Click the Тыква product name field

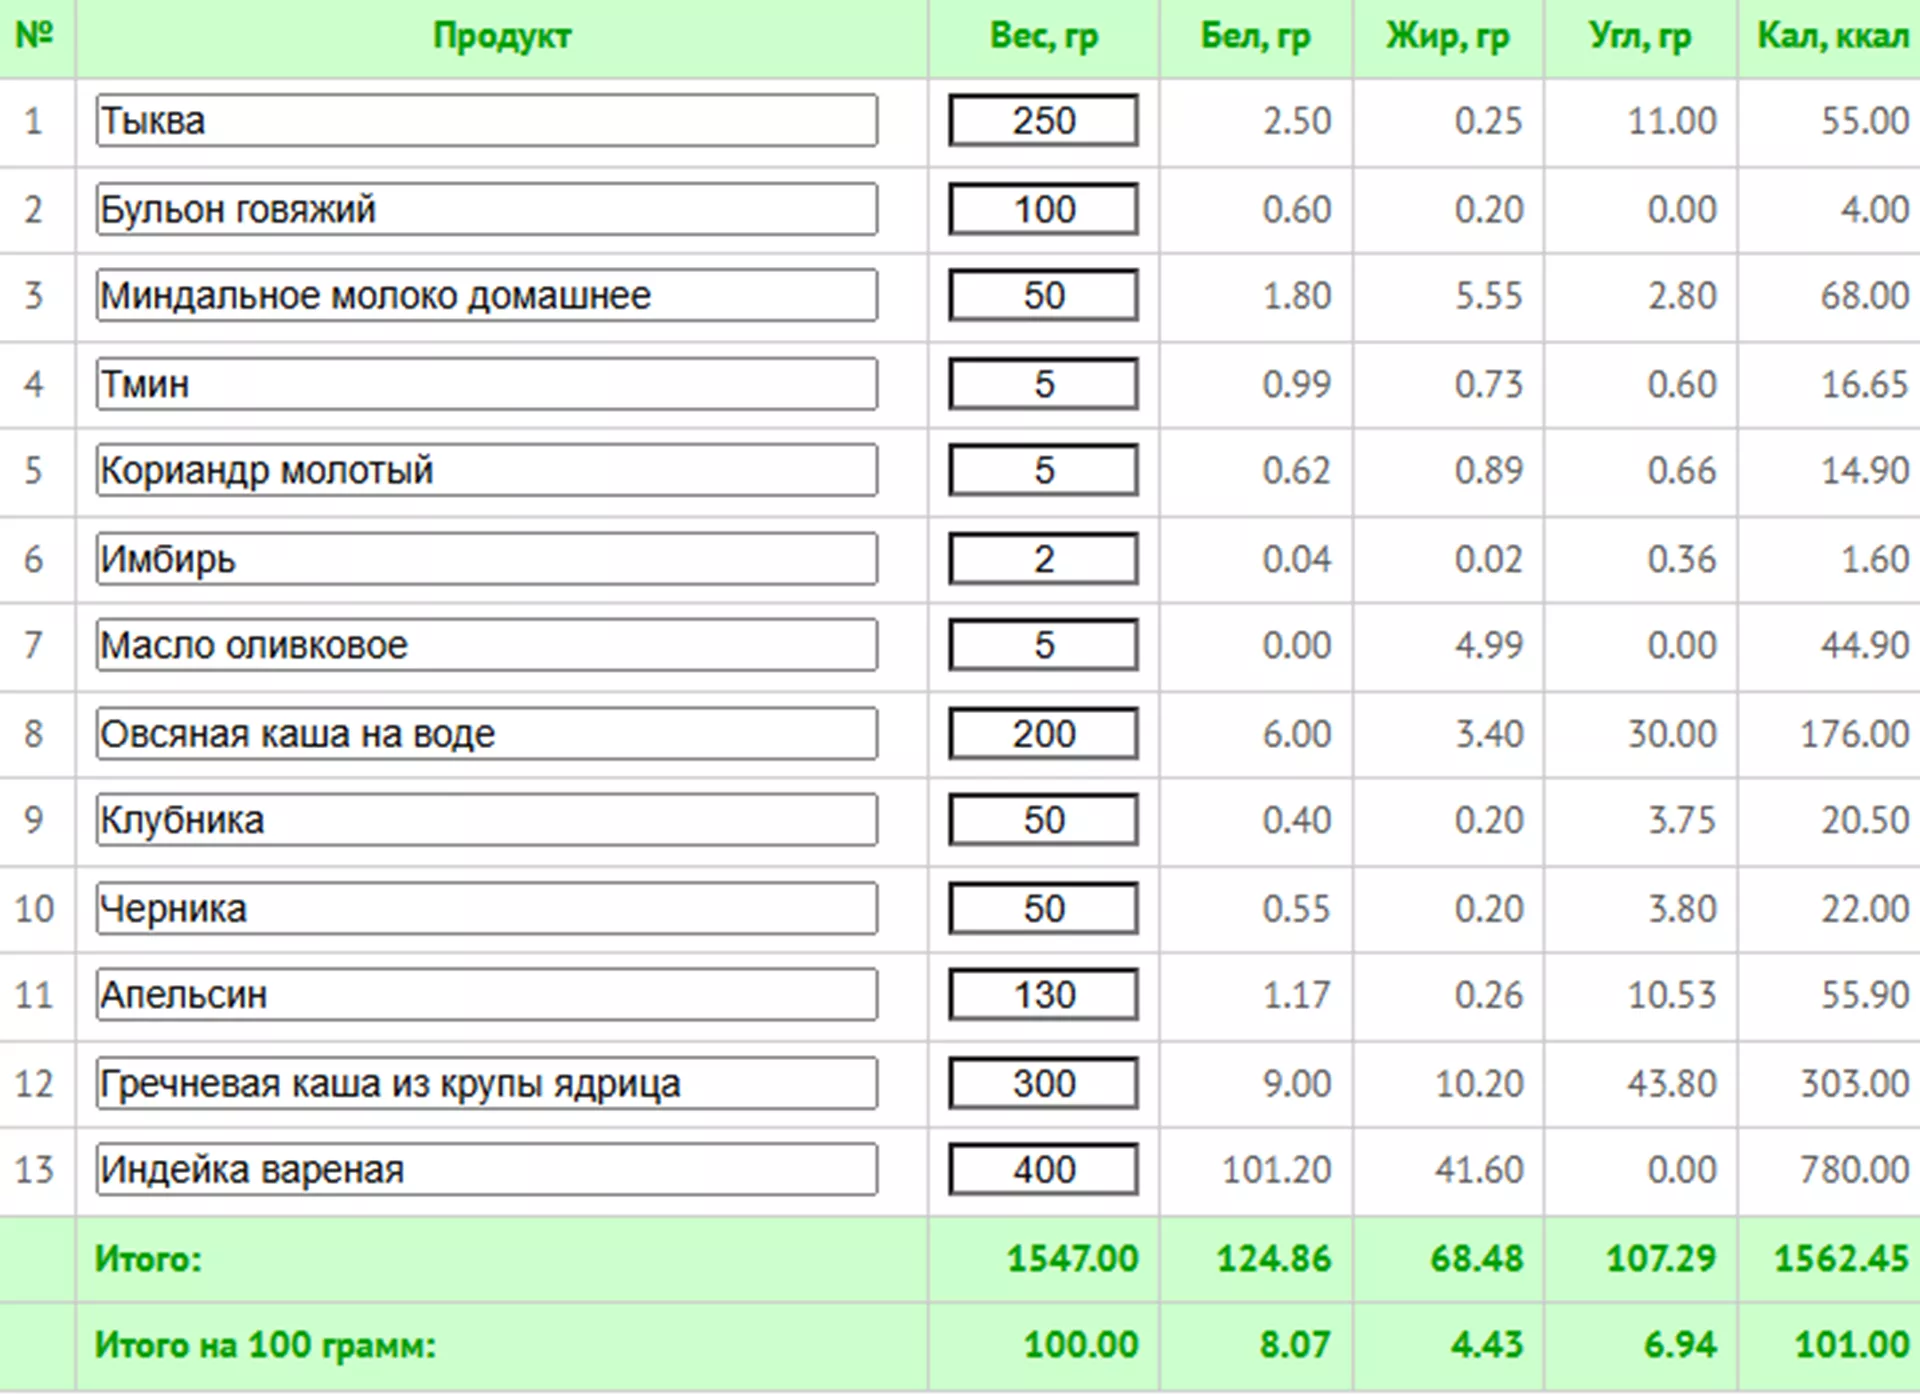[487, 121]
